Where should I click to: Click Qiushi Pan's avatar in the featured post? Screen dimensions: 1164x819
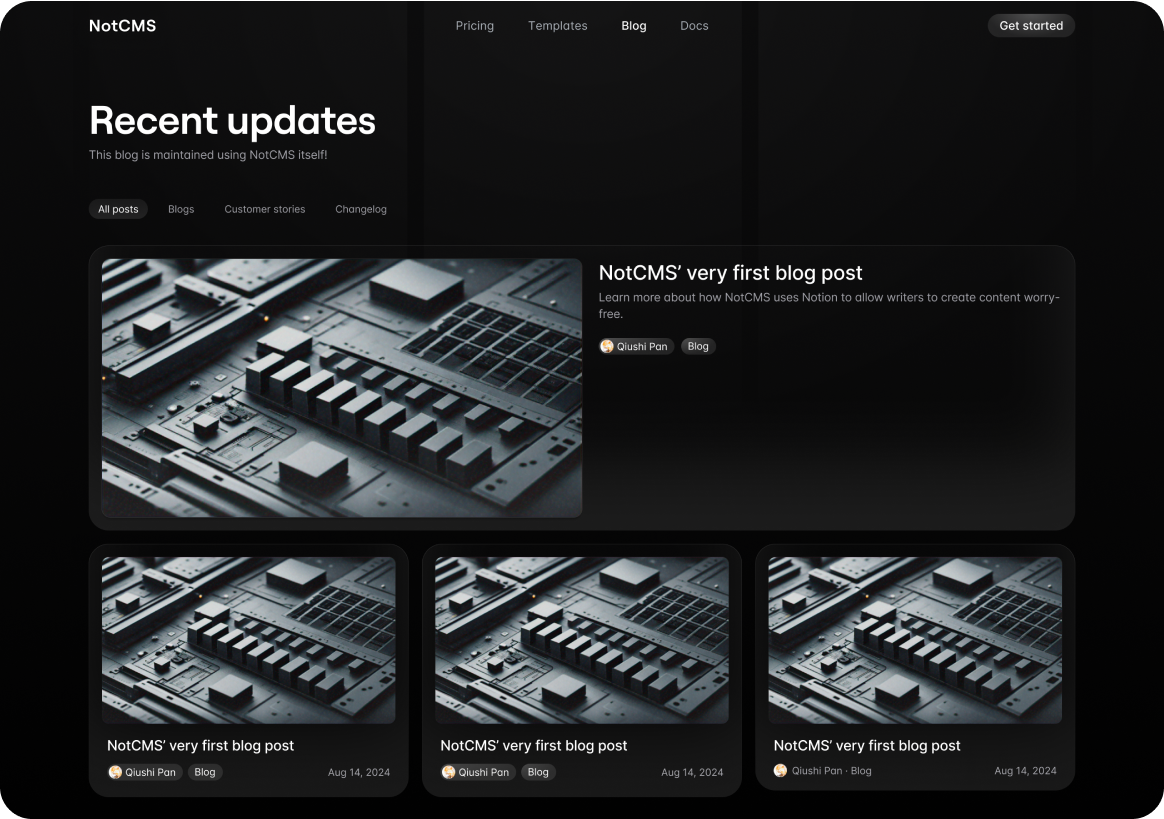[607, 346]
